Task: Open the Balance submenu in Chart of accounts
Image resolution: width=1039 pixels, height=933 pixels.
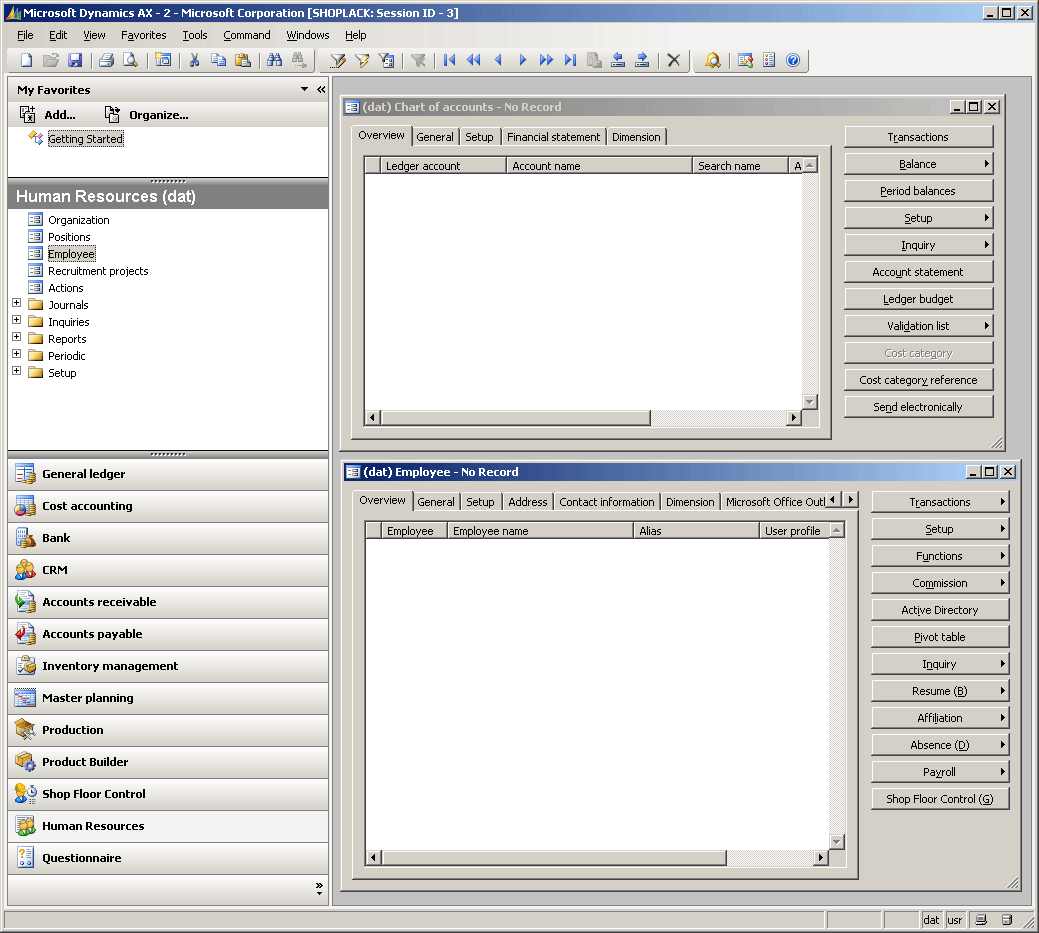Action: [918, 164]
